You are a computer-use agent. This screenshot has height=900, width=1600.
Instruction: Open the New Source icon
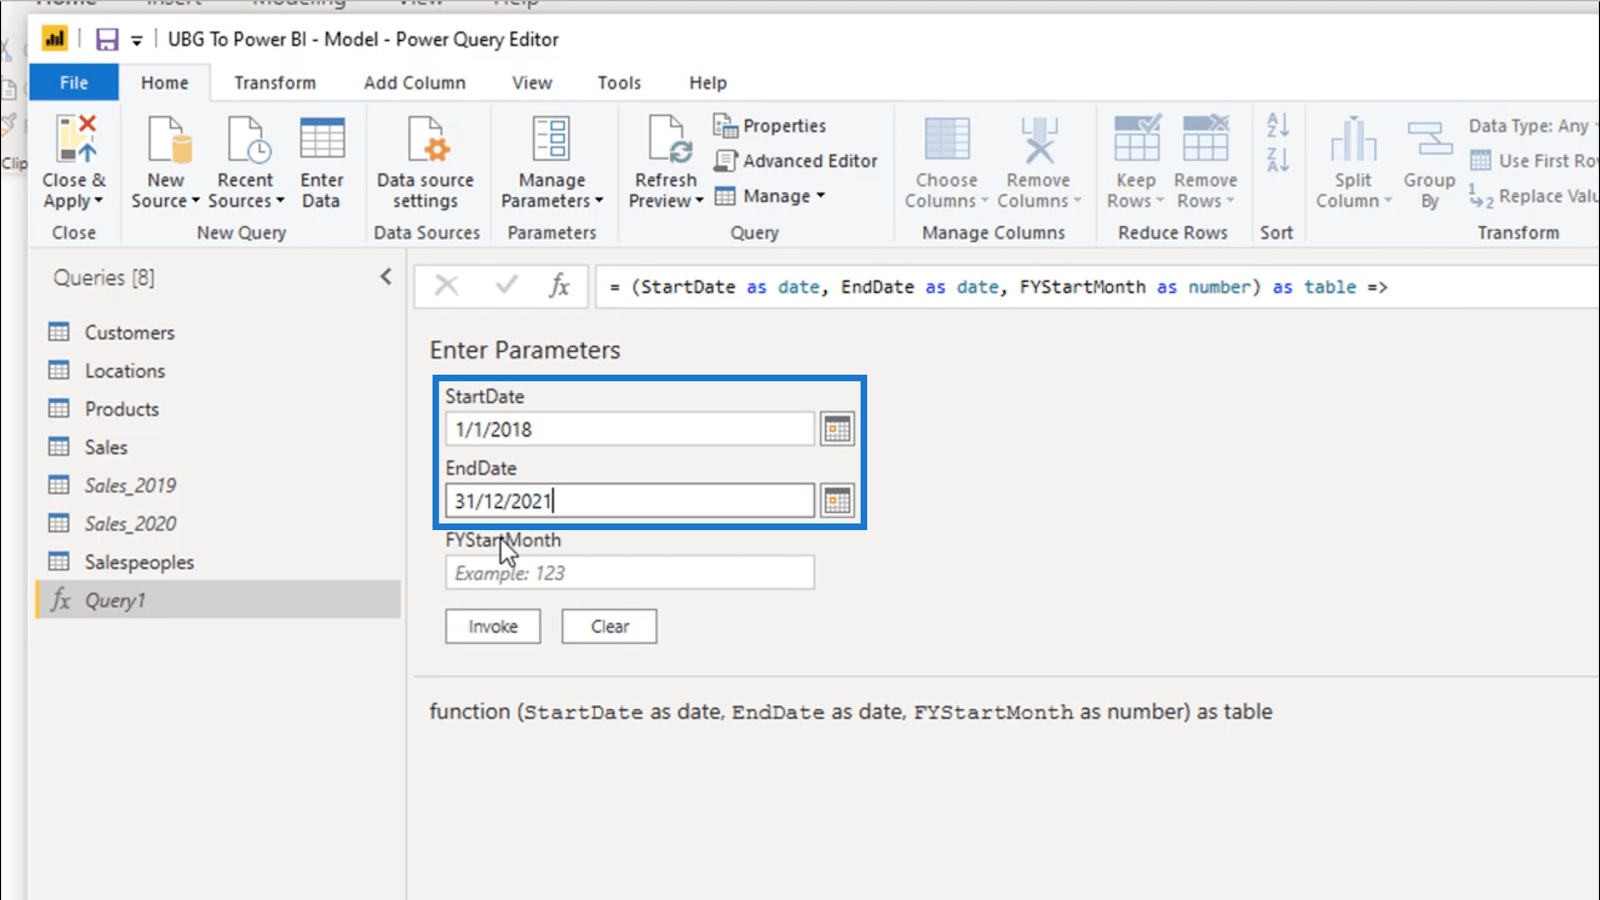pyautogui.click(x=167, y=138)
